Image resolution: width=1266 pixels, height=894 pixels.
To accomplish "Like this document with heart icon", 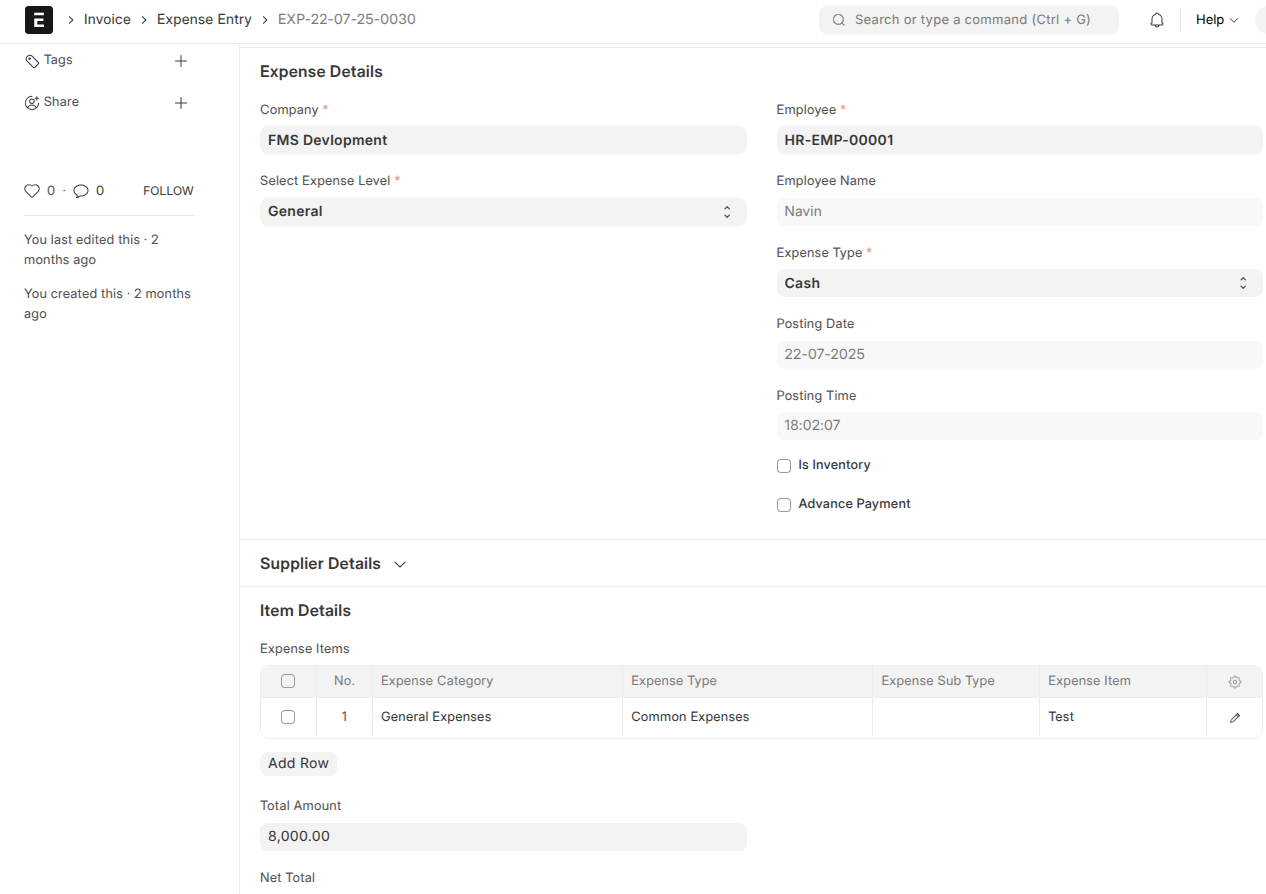I will coord(32,191).
